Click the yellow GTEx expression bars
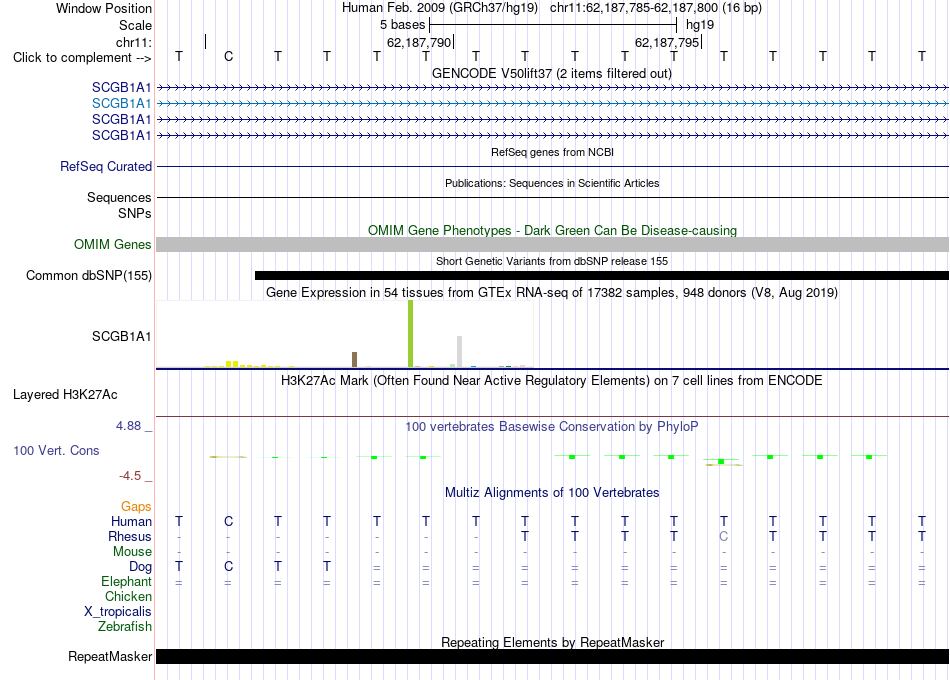The height and width of the screenshot is (680, 950). pos(232,364)
